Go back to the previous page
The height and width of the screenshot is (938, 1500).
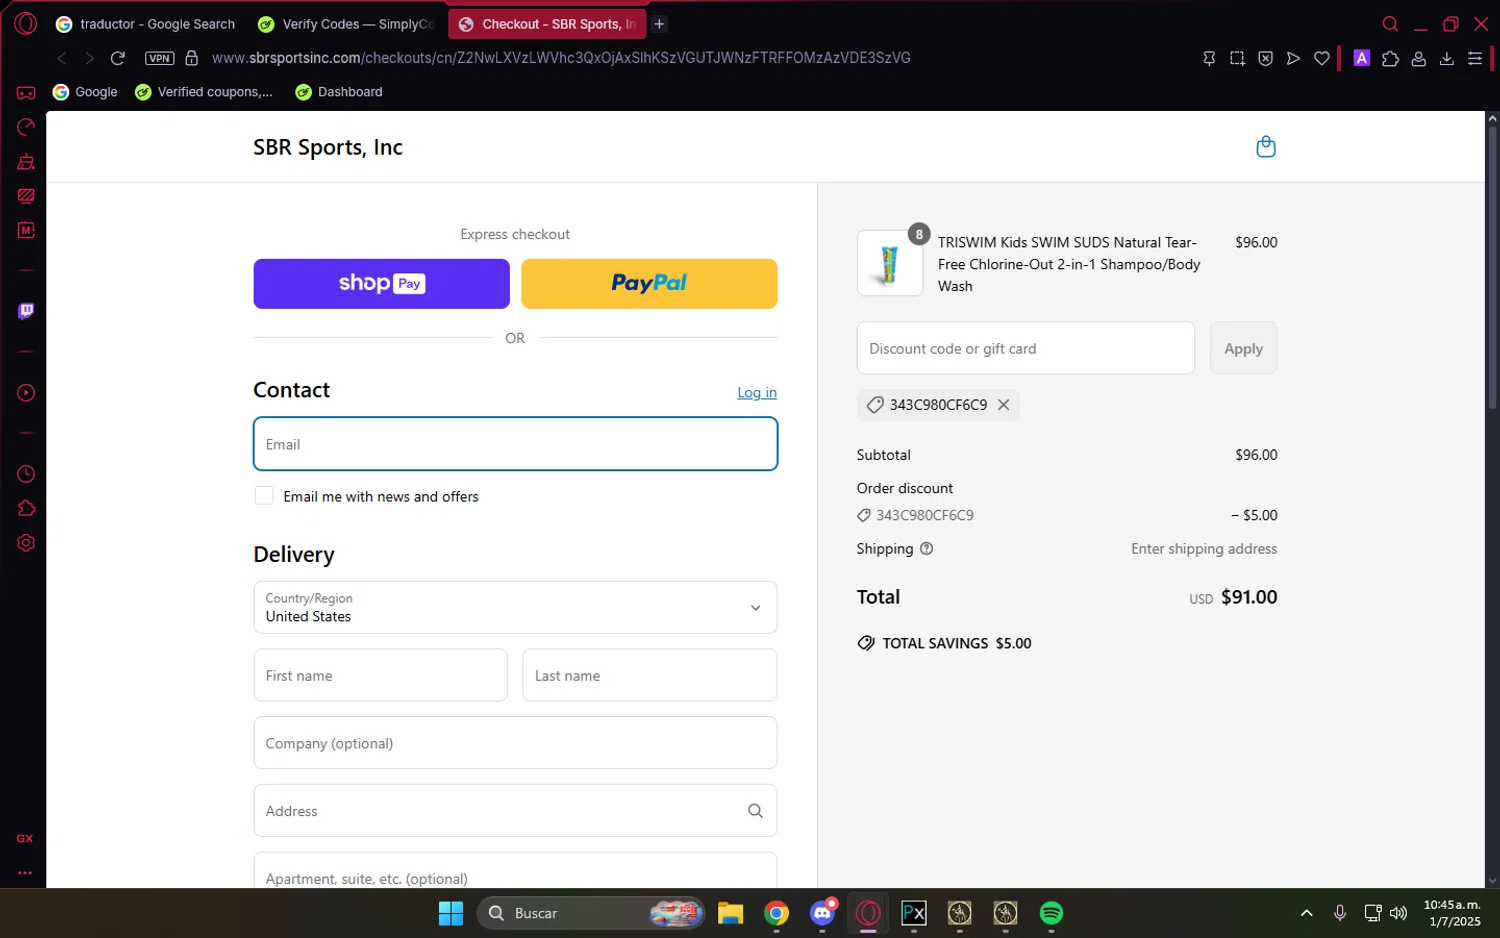[62, 58]
